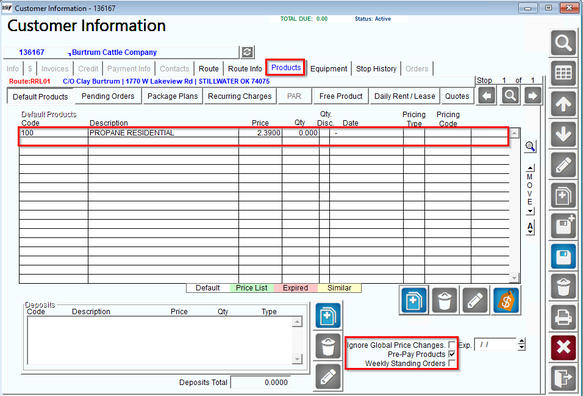583x396 pixels.
Task: Click product code 100 cell
Action: pos(54,133)
